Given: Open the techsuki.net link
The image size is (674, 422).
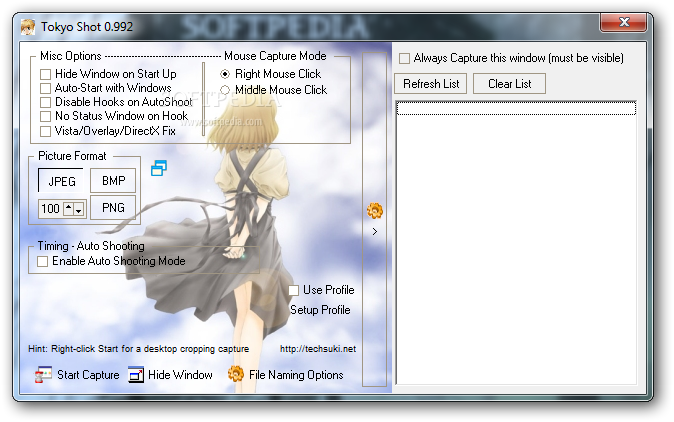Looking at the screenshot, I should (318, 349).
